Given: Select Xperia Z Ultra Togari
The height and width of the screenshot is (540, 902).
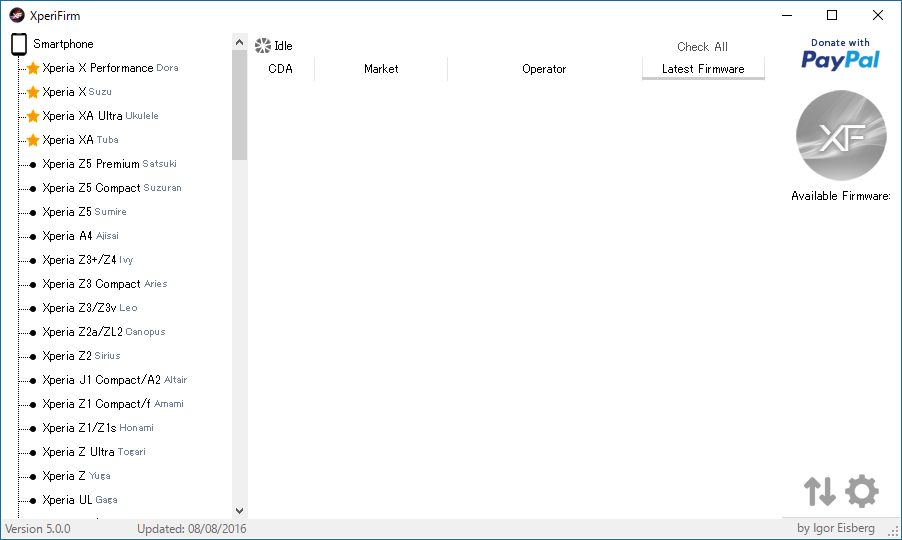Looking at the screenshot, I should tap(94, 452).
